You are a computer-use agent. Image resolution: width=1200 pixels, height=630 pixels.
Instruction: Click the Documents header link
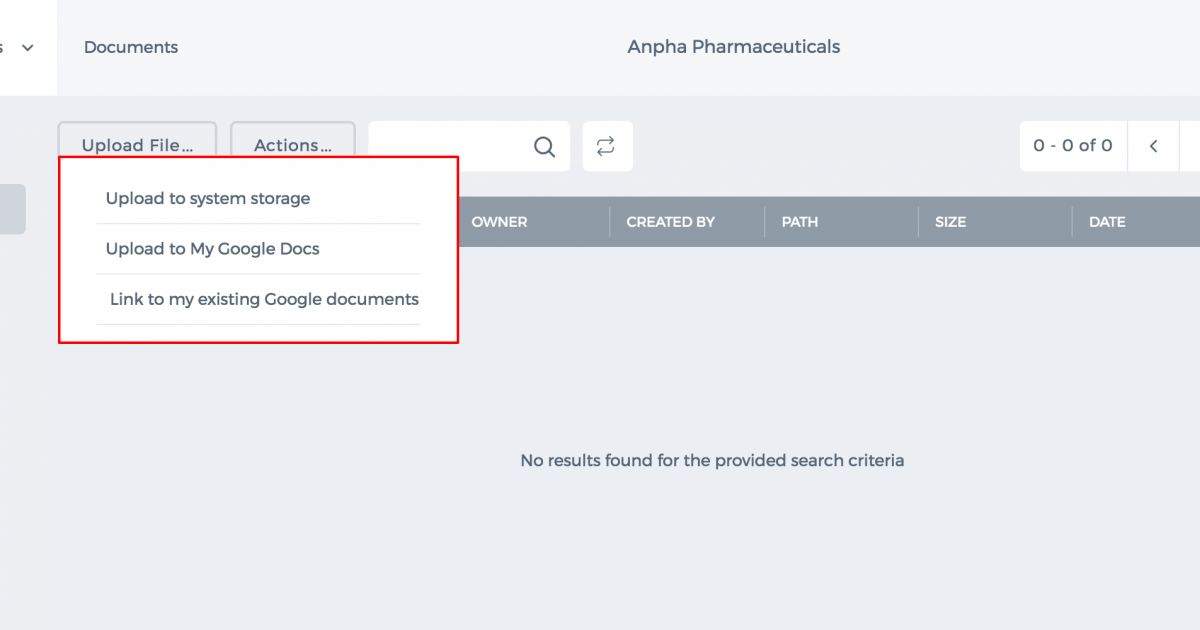(131, 47)
